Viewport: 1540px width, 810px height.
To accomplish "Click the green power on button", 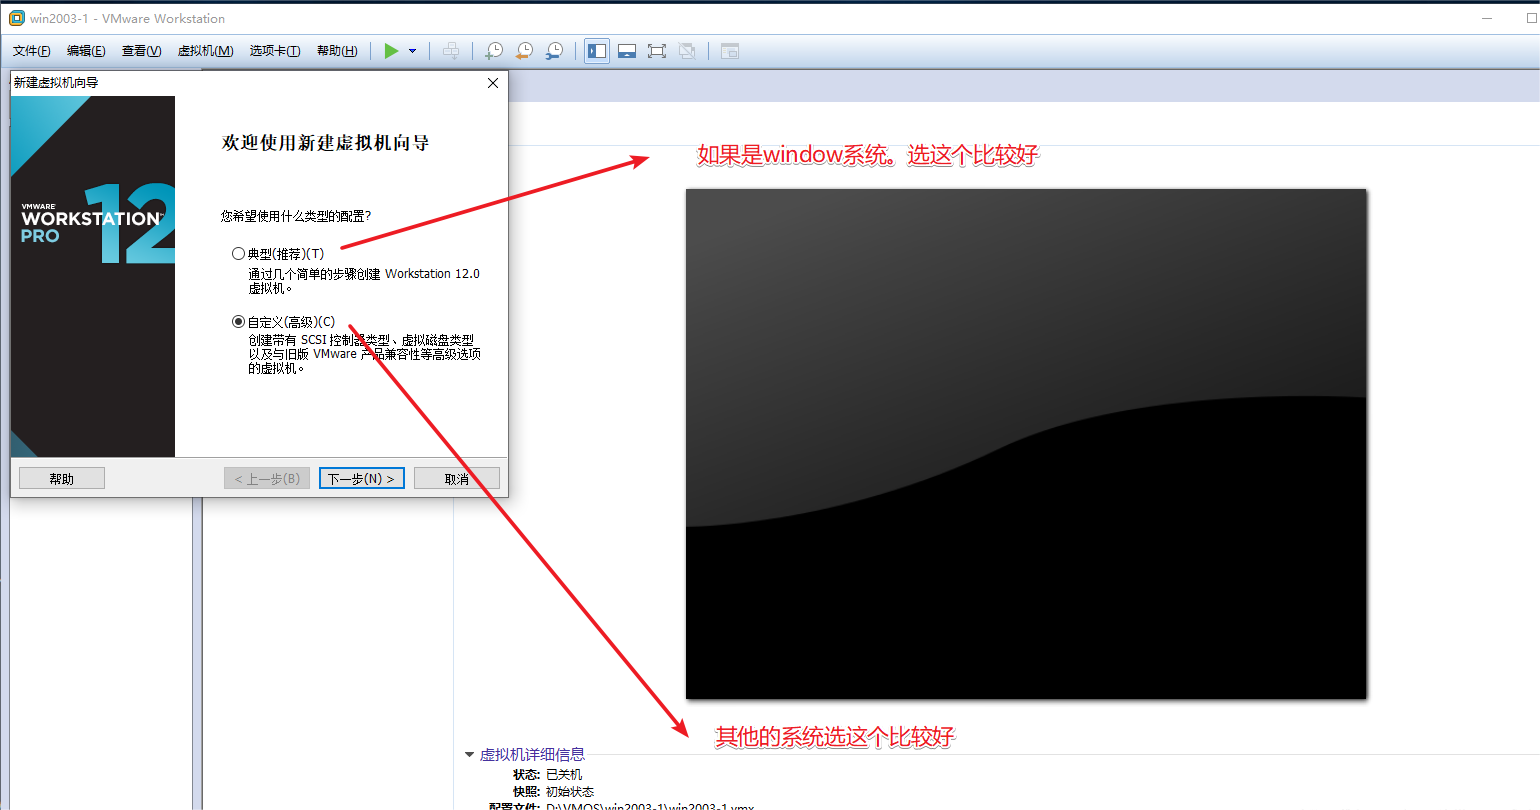I will click(x=390, y=50).
